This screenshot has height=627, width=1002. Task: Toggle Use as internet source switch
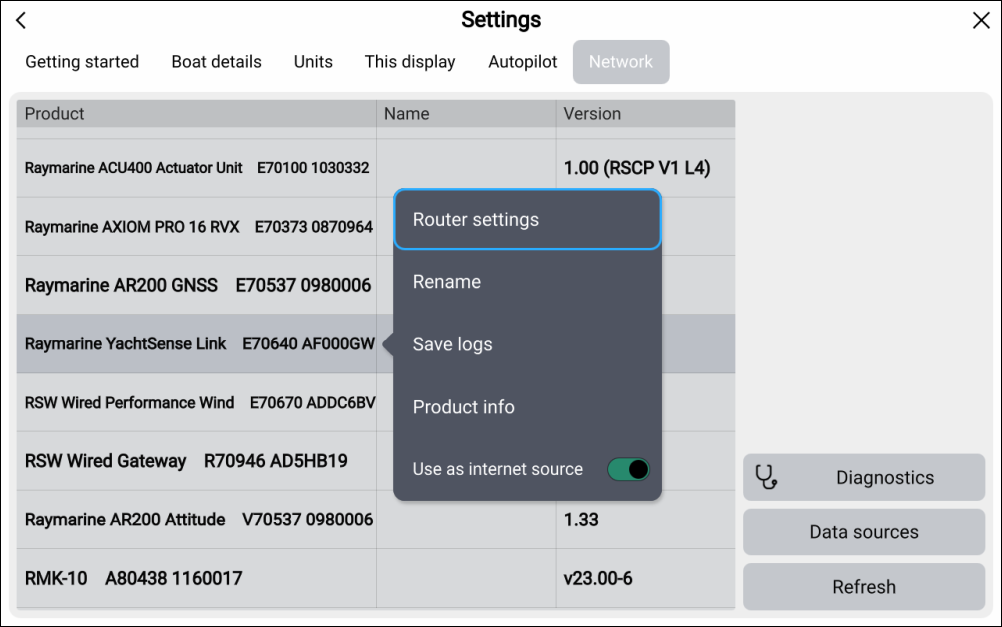[x=628, y=469]
